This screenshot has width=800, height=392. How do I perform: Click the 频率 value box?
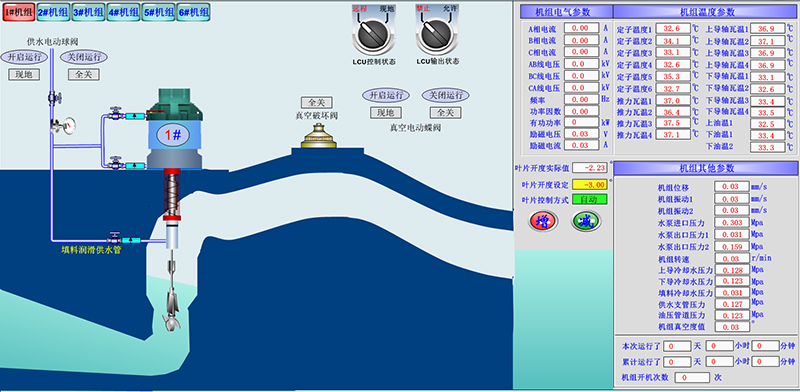tap(582, 99)
